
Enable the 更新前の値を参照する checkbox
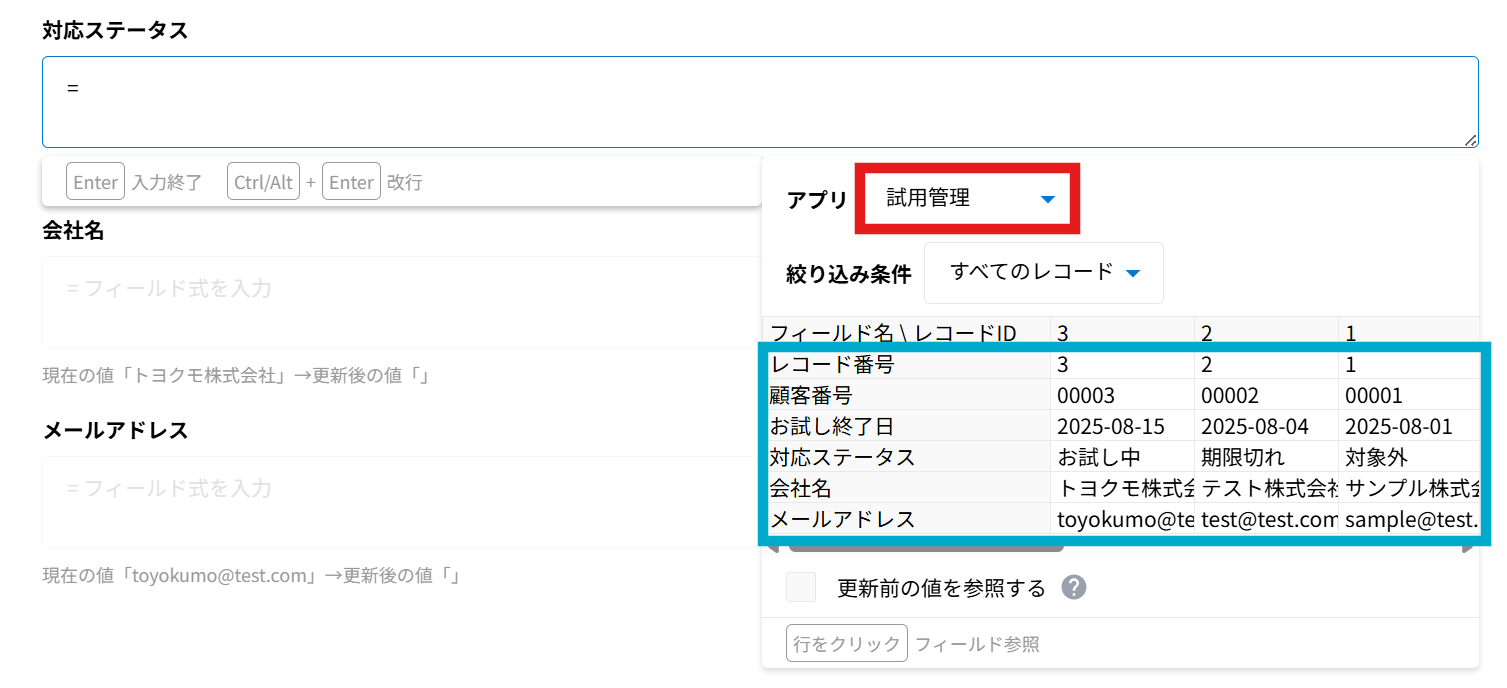pos(801,588)
